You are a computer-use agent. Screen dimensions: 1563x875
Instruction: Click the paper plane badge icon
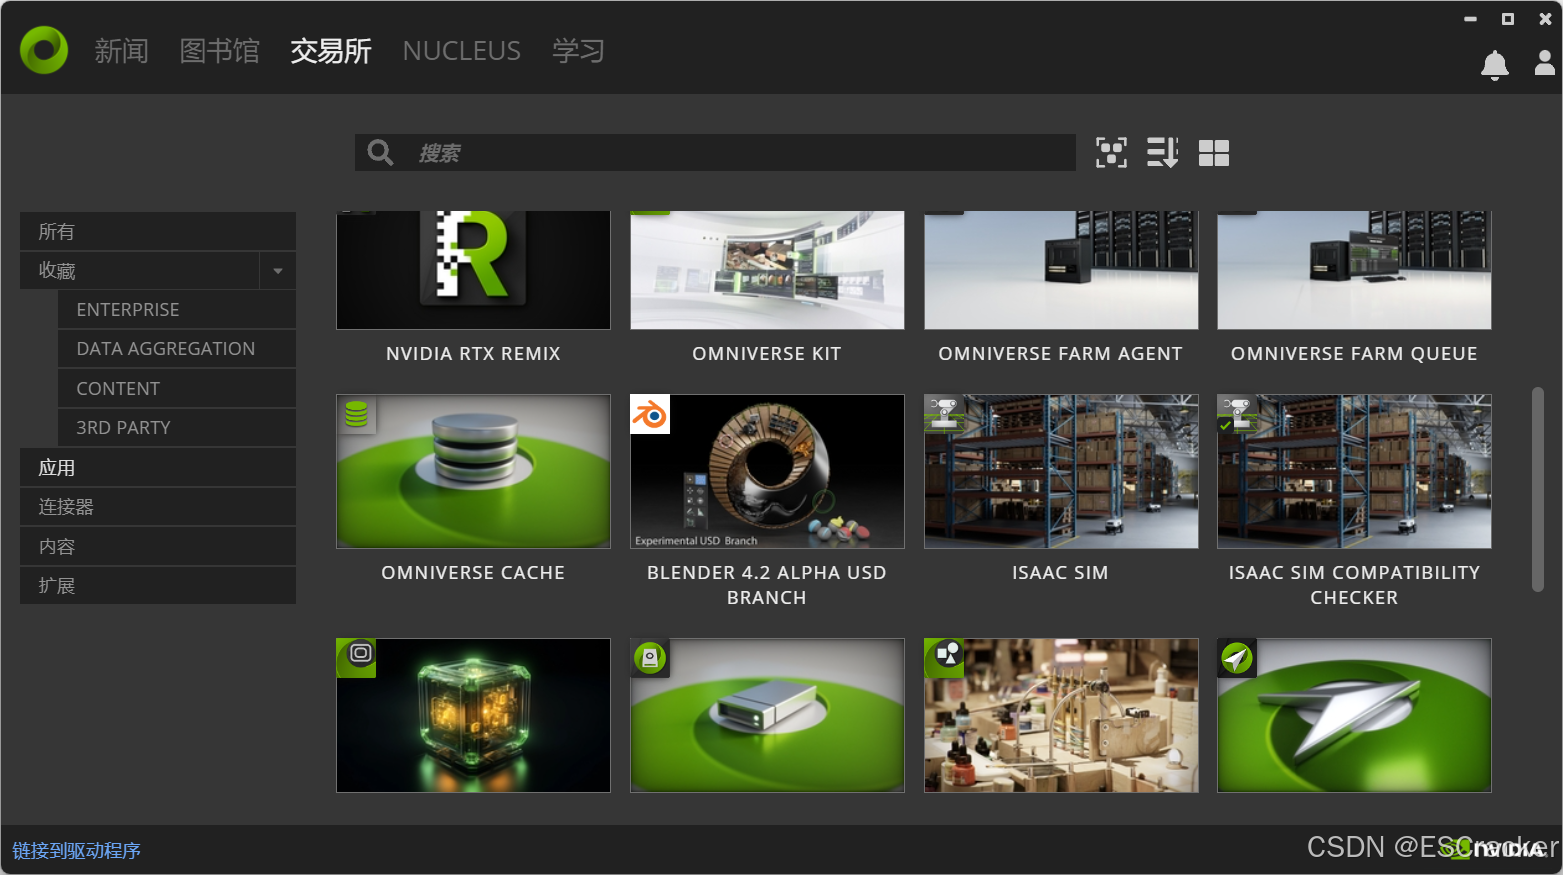1237,658
